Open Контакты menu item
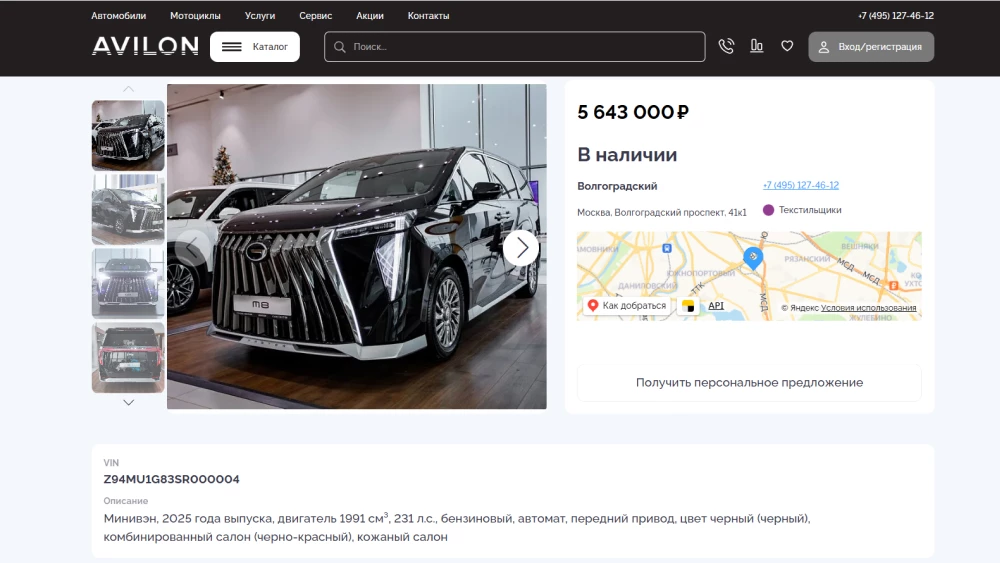Screen dimensions: 1000x563 [x=429, y=16]
